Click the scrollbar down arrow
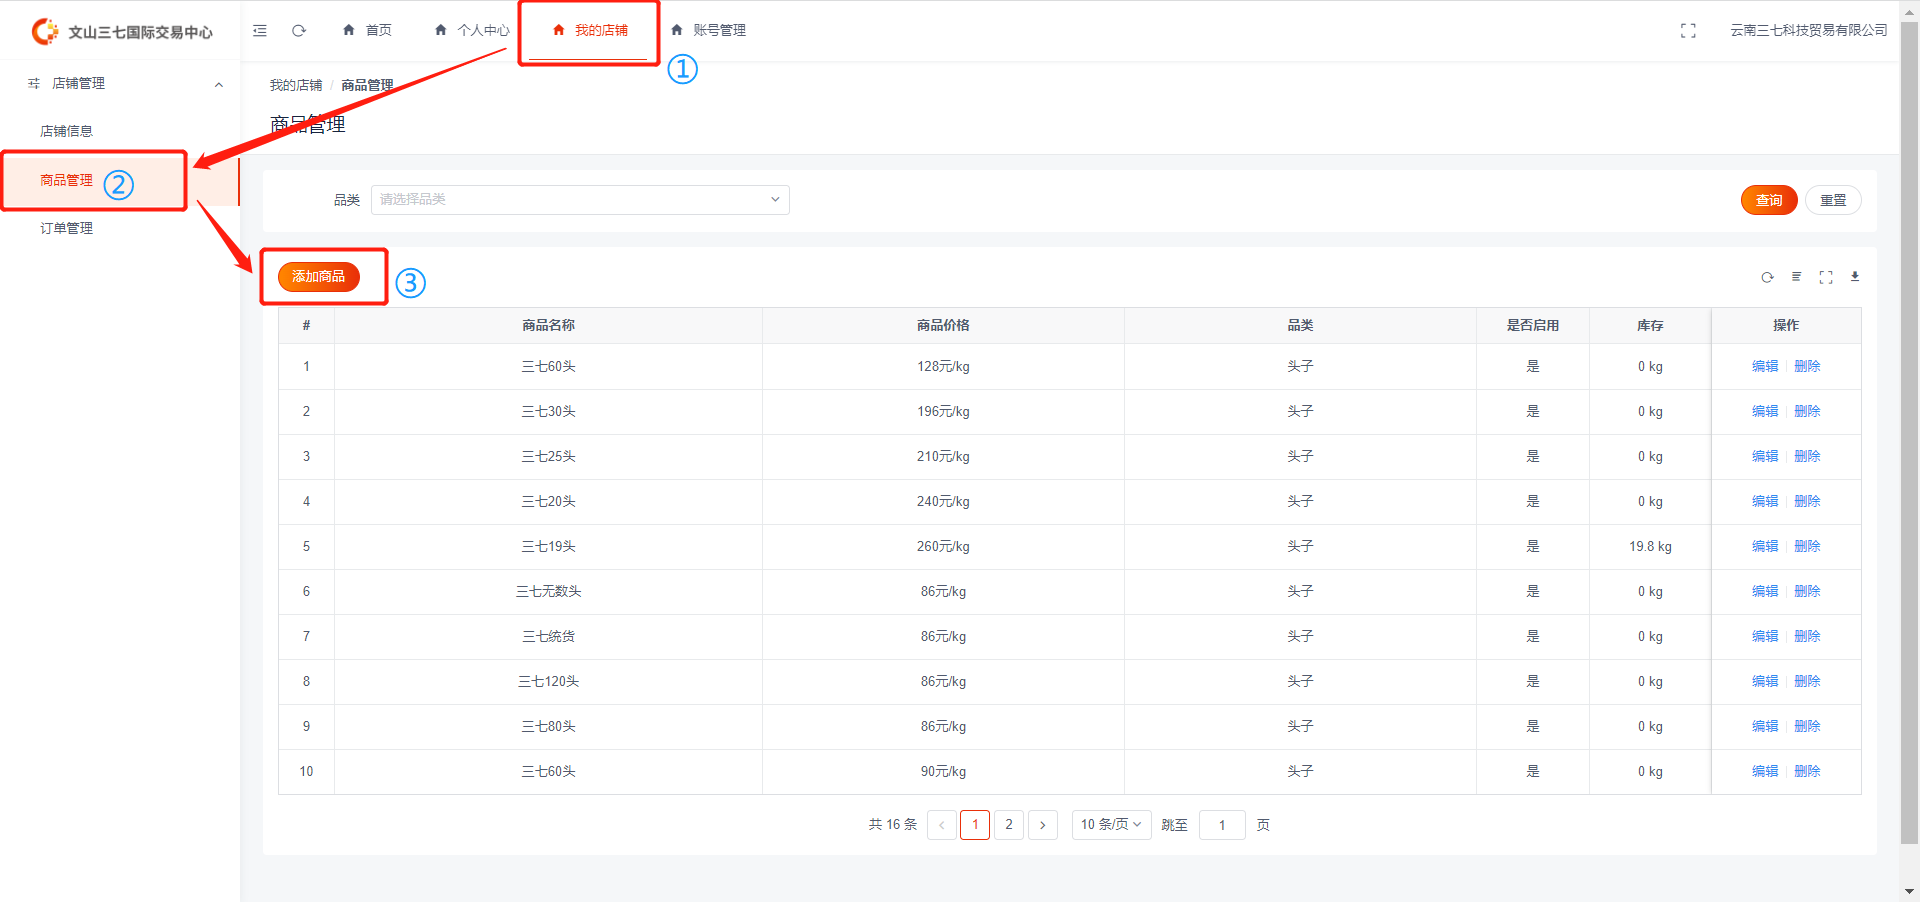This screenshot has width=1920, height=902. (x=1909, y=891)
